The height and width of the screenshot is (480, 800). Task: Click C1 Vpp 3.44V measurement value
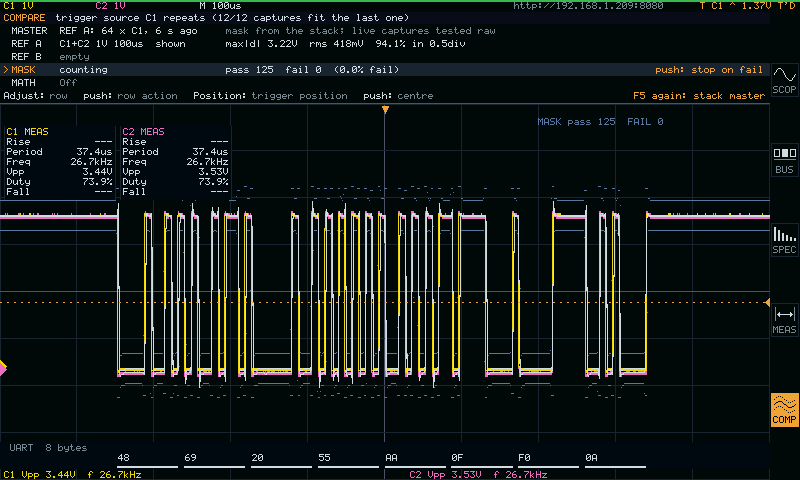click(x=97, y=172)
